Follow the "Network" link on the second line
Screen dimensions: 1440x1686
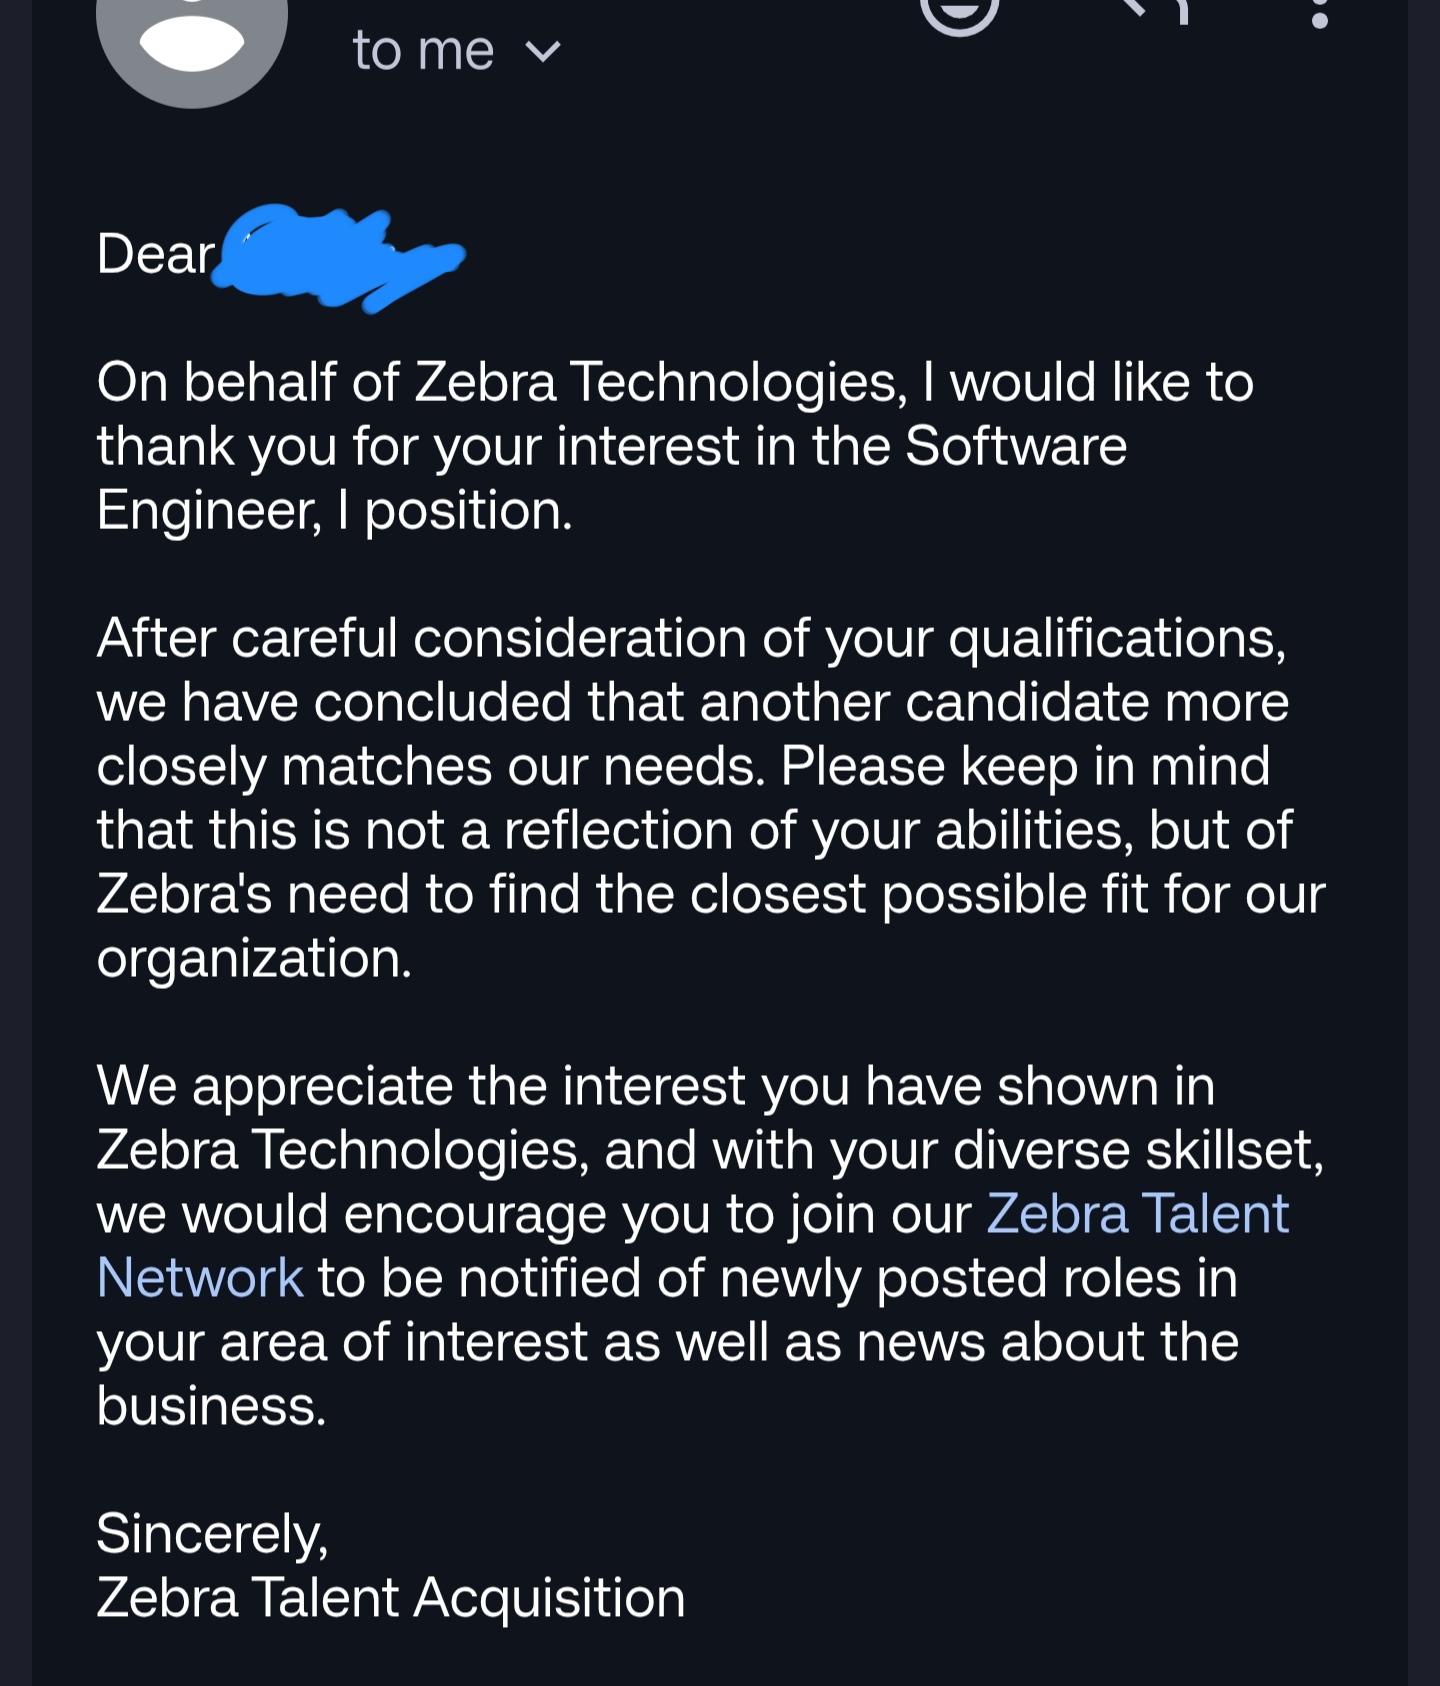coord(200,1278)
